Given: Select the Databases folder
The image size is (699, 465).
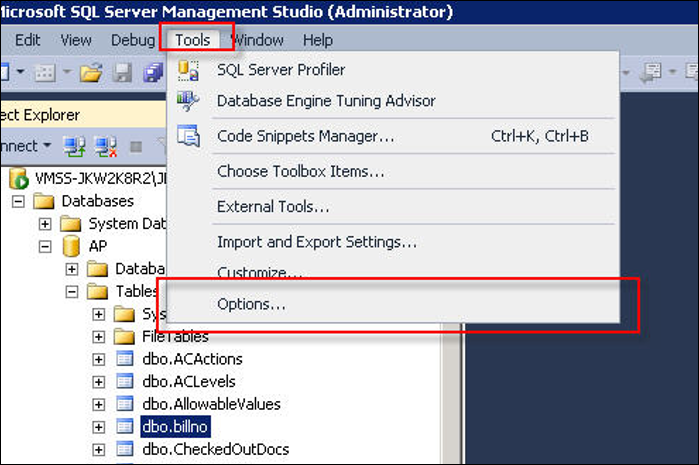Looking at the screenshot, I should point(98,201).
